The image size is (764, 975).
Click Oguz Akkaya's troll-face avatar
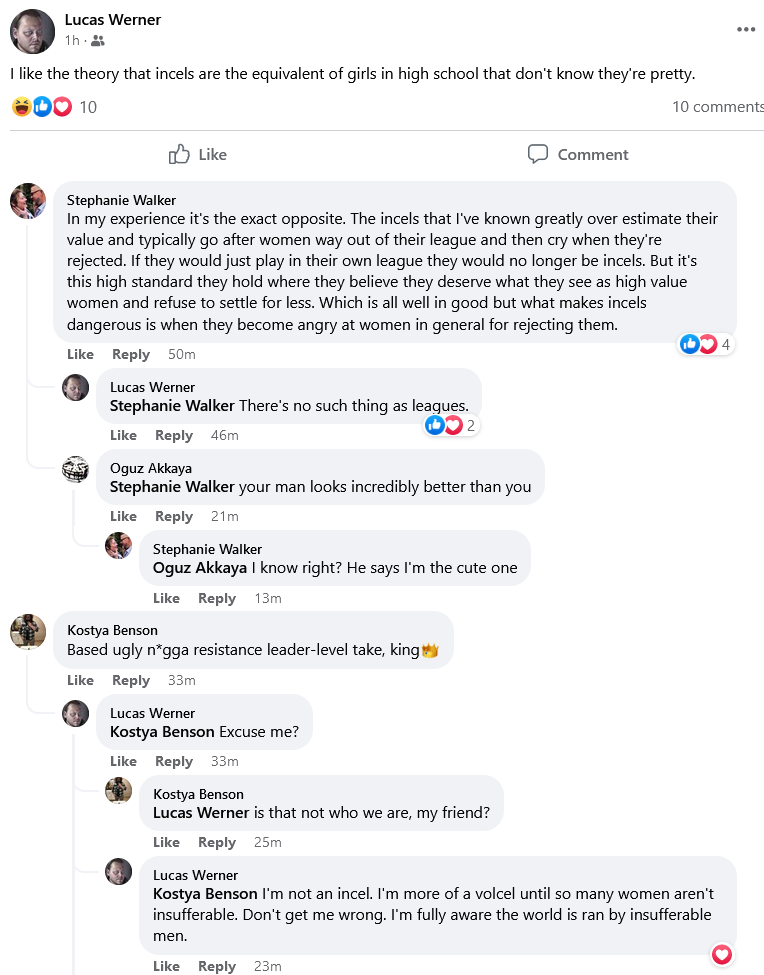[x=76, y=468]
